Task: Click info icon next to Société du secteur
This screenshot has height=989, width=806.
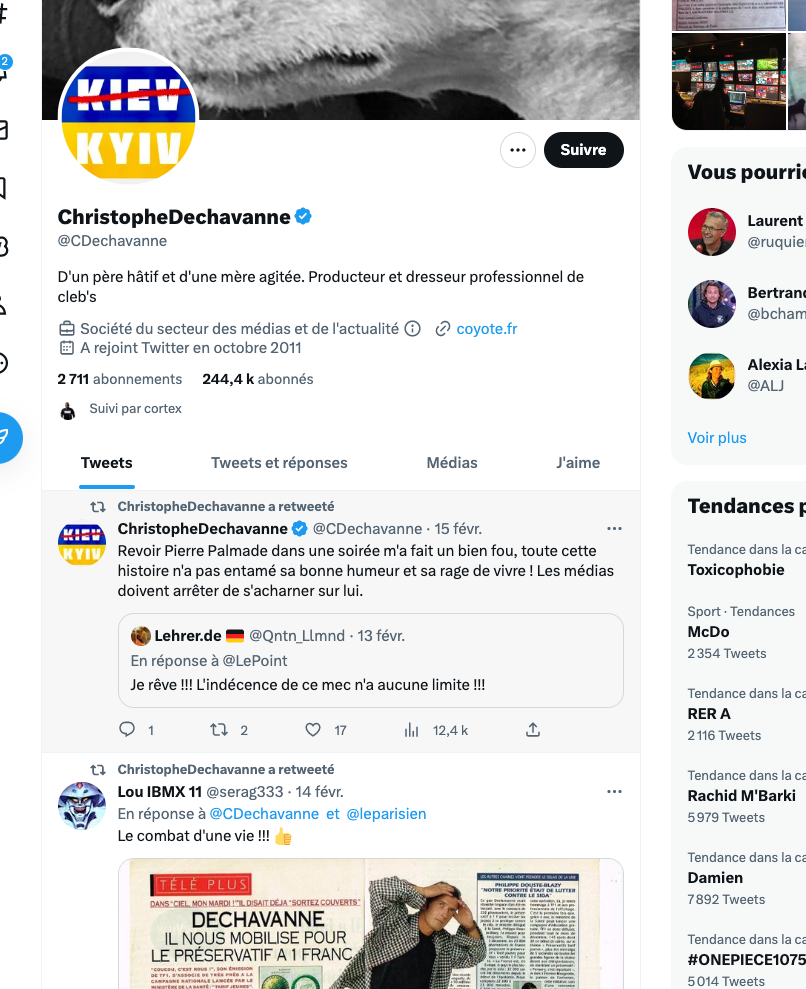Action: [x=412, y=329]
